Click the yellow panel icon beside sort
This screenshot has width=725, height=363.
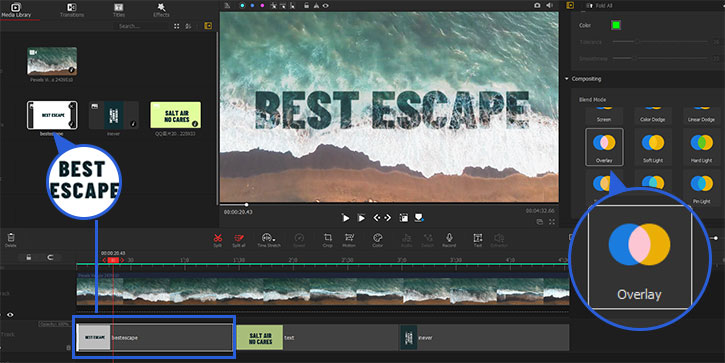tap(208, 26)
